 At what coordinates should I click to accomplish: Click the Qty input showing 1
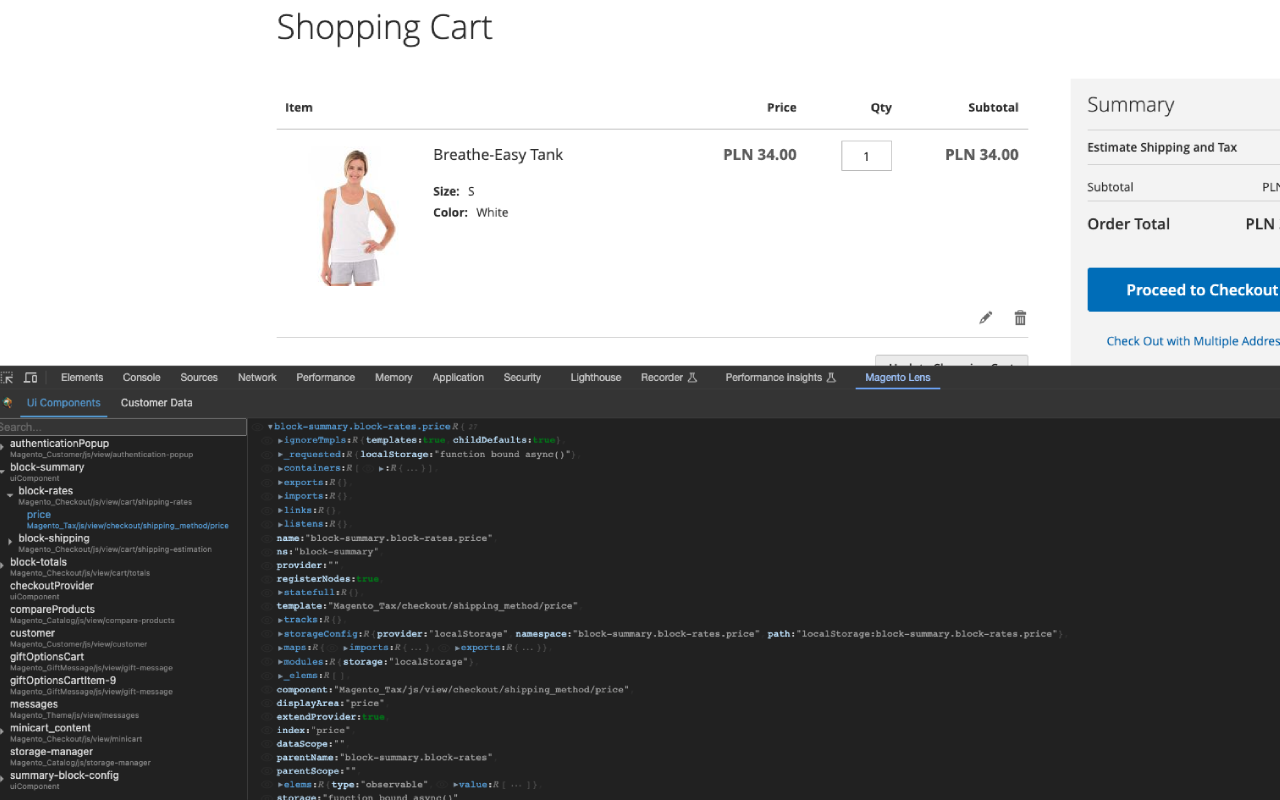[866, 155]
